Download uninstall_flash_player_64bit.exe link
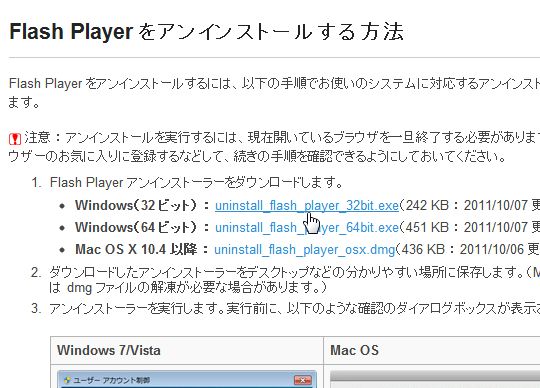The height and width of the screenshot is (388, 540). (307, 228)
